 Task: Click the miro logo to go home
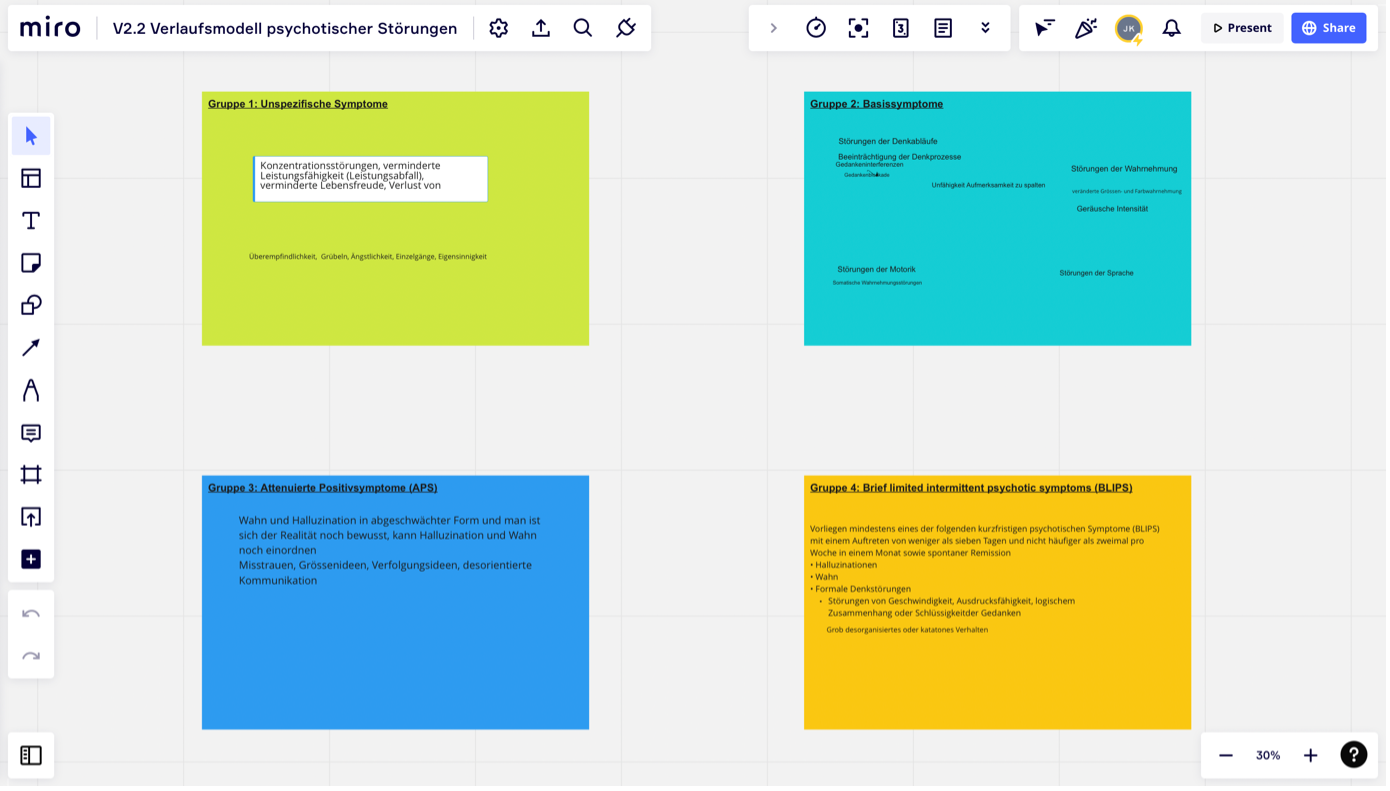tap(50, 28)
